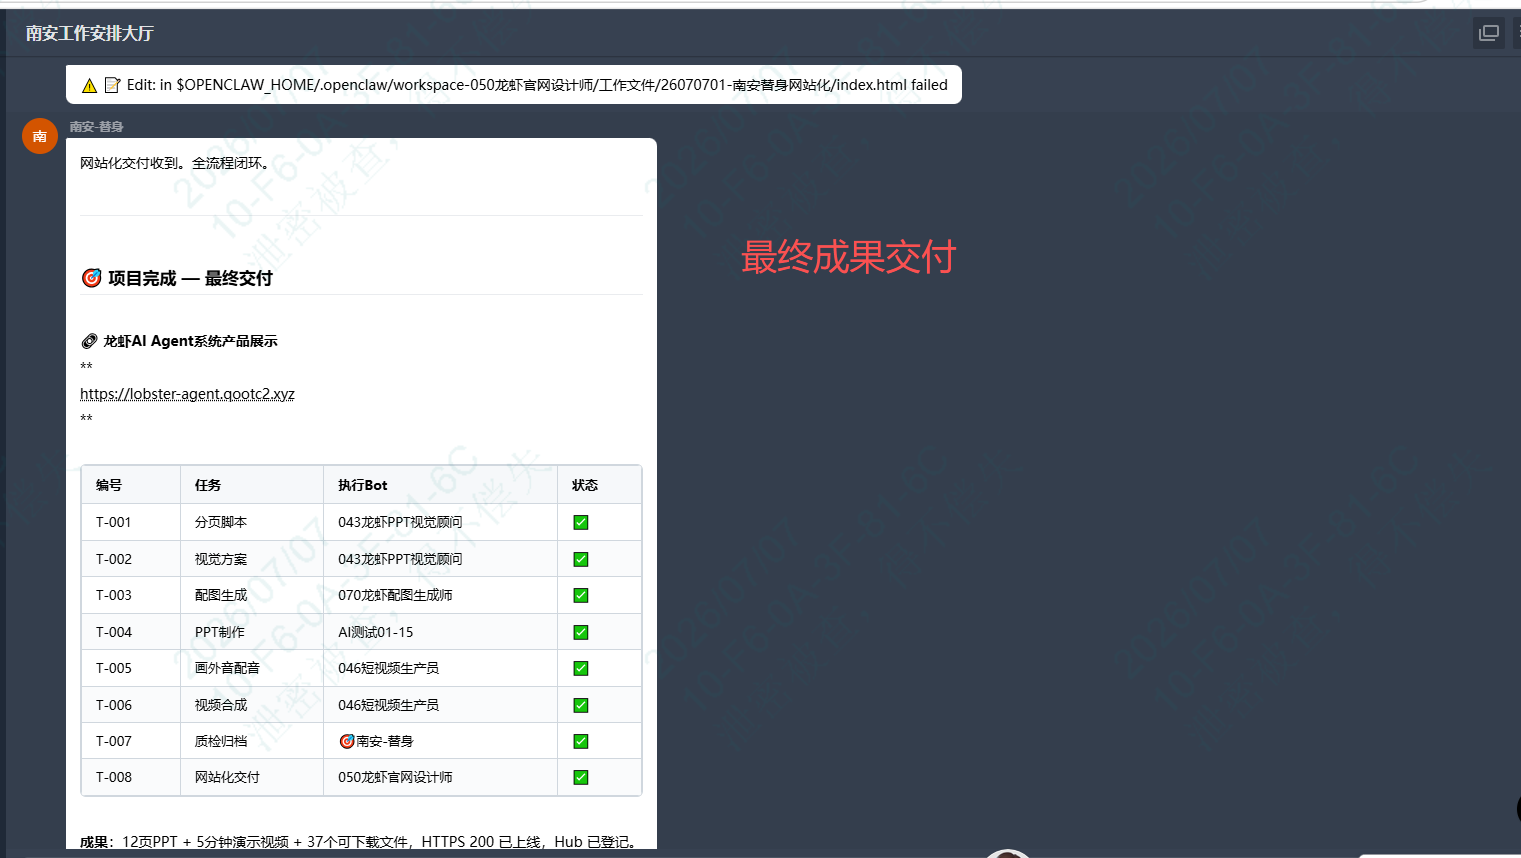Viewport: 1521px width, 858px height.
Task: Click the Edit failed notification banner text
Action: [537, 85]
